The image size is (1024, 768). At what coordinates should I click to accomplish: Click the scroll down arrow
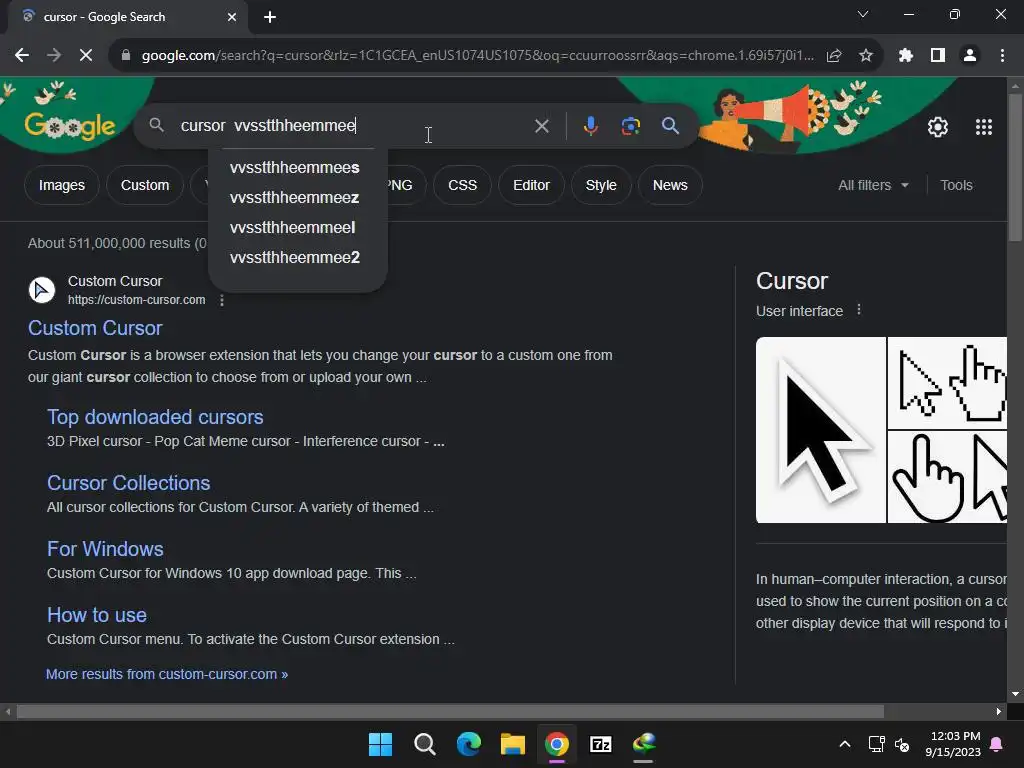coord(1015,694)
